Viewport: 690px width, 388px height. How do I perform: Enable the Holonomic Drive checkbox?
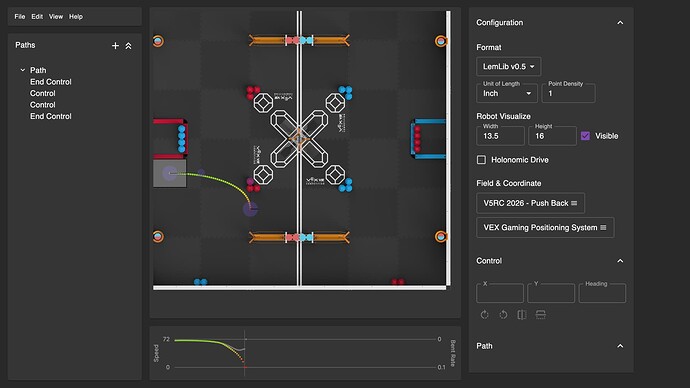point(481,160)
